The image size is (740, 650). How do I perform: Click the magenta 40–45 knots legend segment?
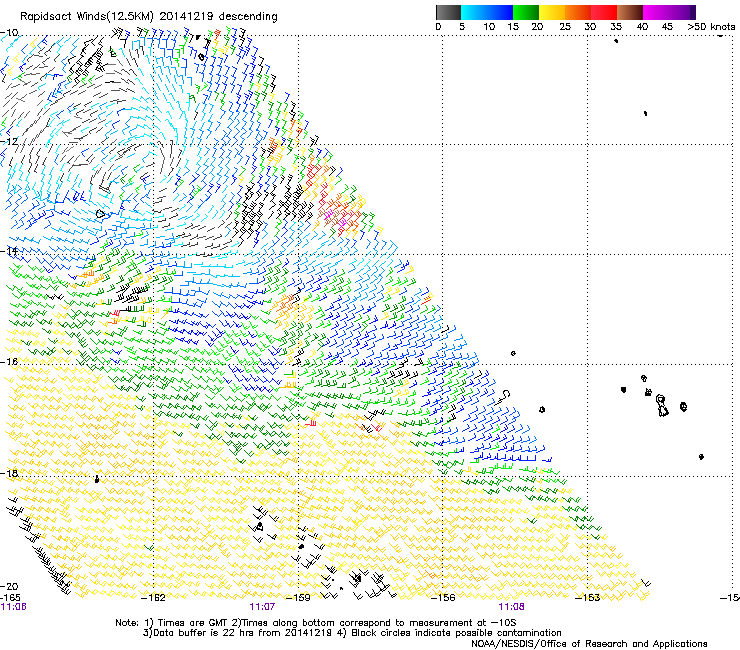656,12
